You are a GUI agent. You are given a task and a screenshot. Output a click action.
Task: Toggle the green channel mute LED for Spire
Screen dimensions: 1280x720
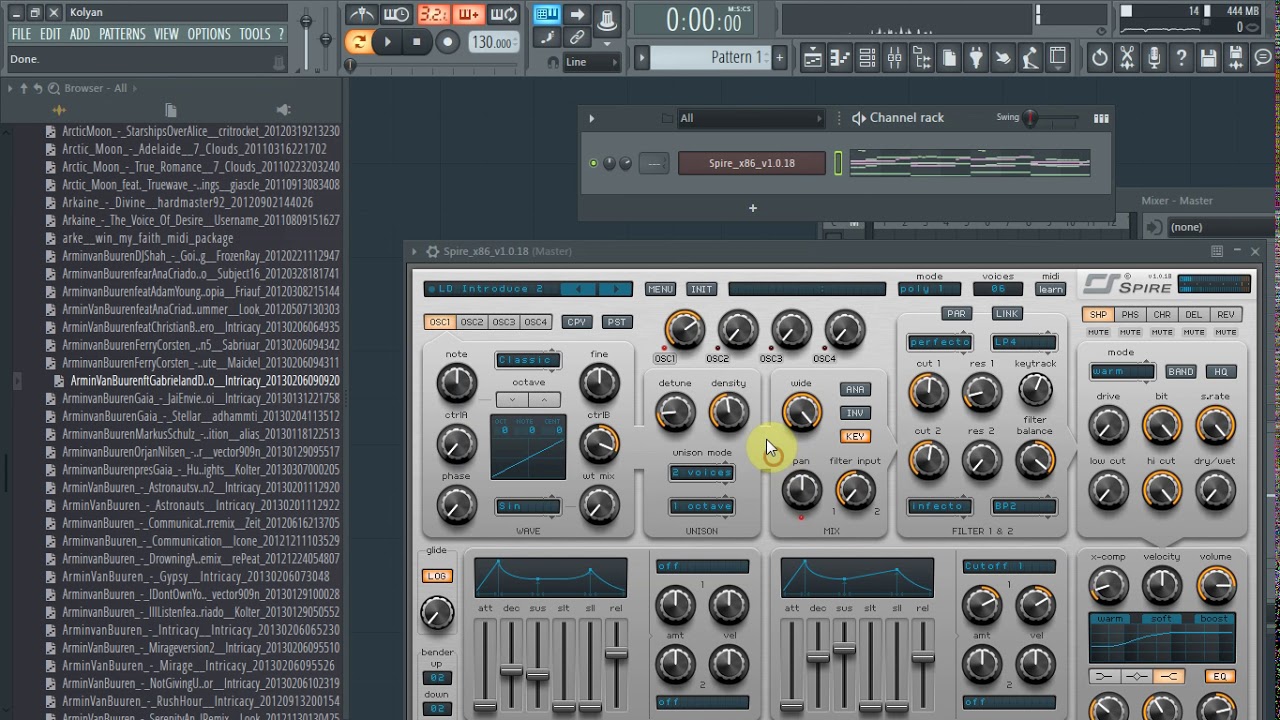[593, 163]
